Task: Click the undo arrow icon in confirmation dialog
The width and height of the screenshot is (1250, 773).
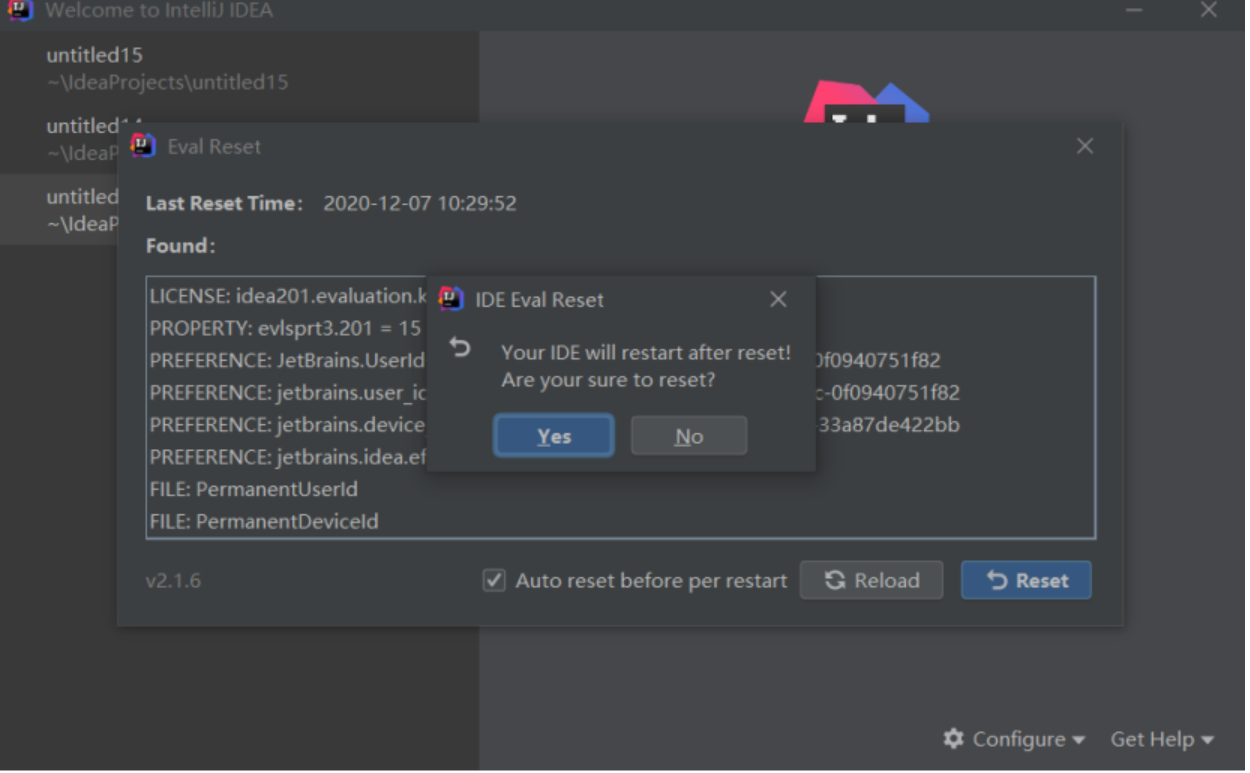Action: [x=459, y=348]
